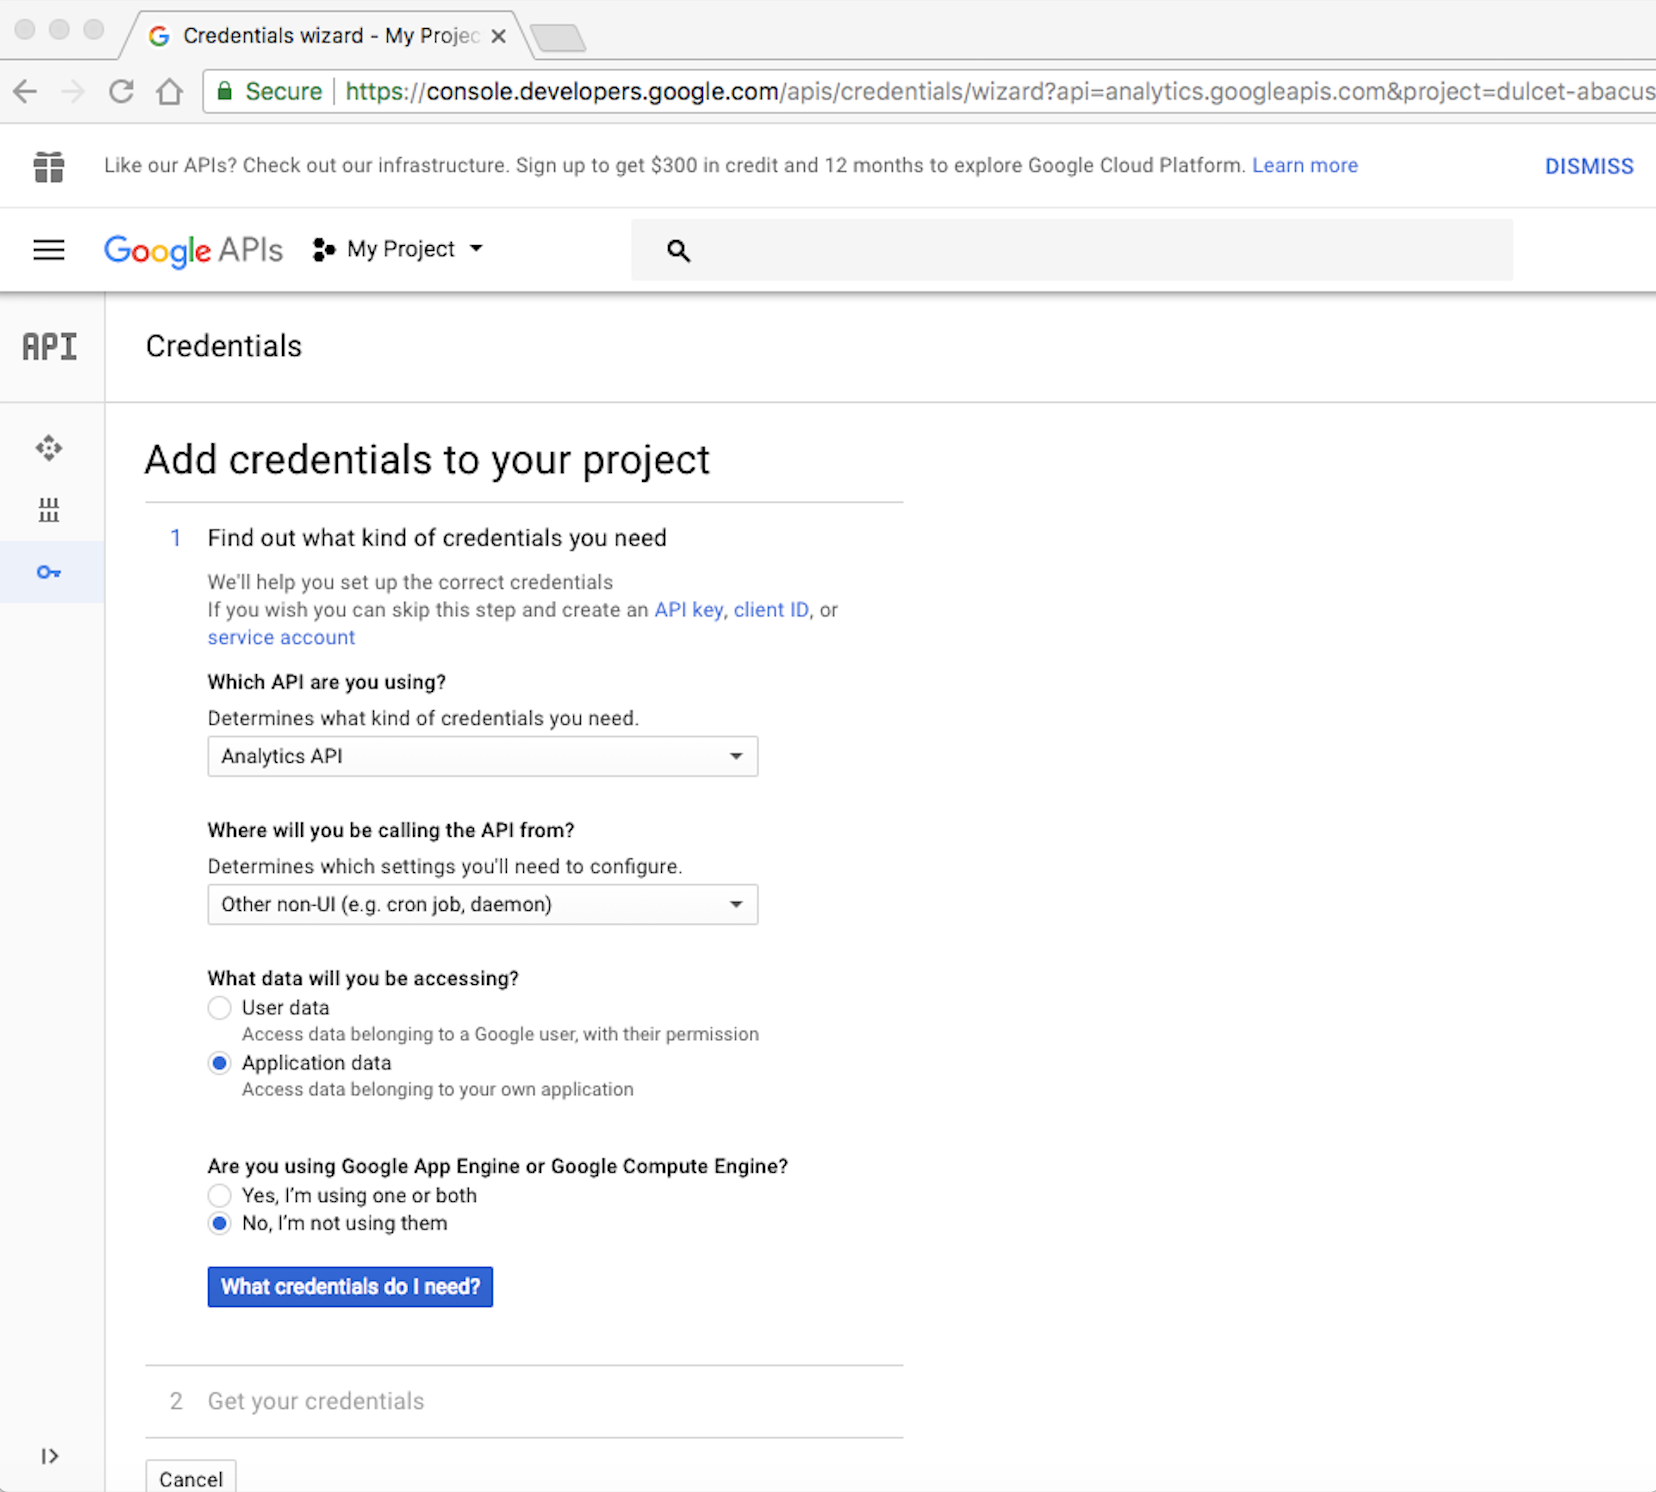The width and height of the screenshot is (1656, 1492).
Task: Click the Add credentials to your project heading
Action: 427,461
